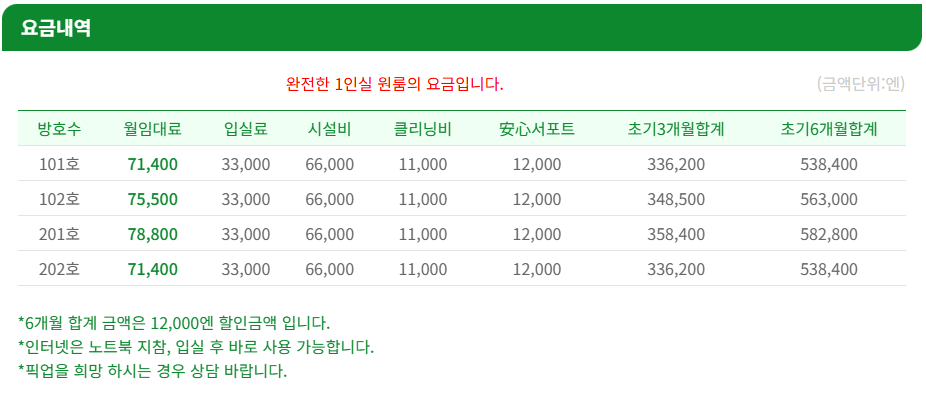Select room 101호 in the table
Image resolution: width=926 pixels, height=418 pixels.
pos(59,164)
